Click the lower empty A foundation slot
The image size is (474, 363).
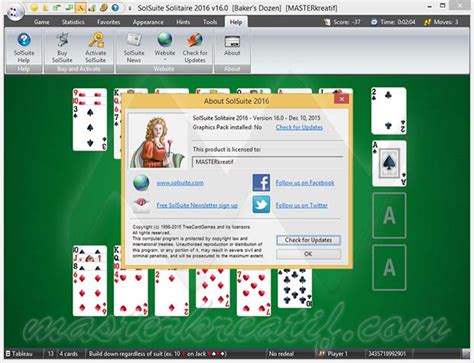point(389,267)
